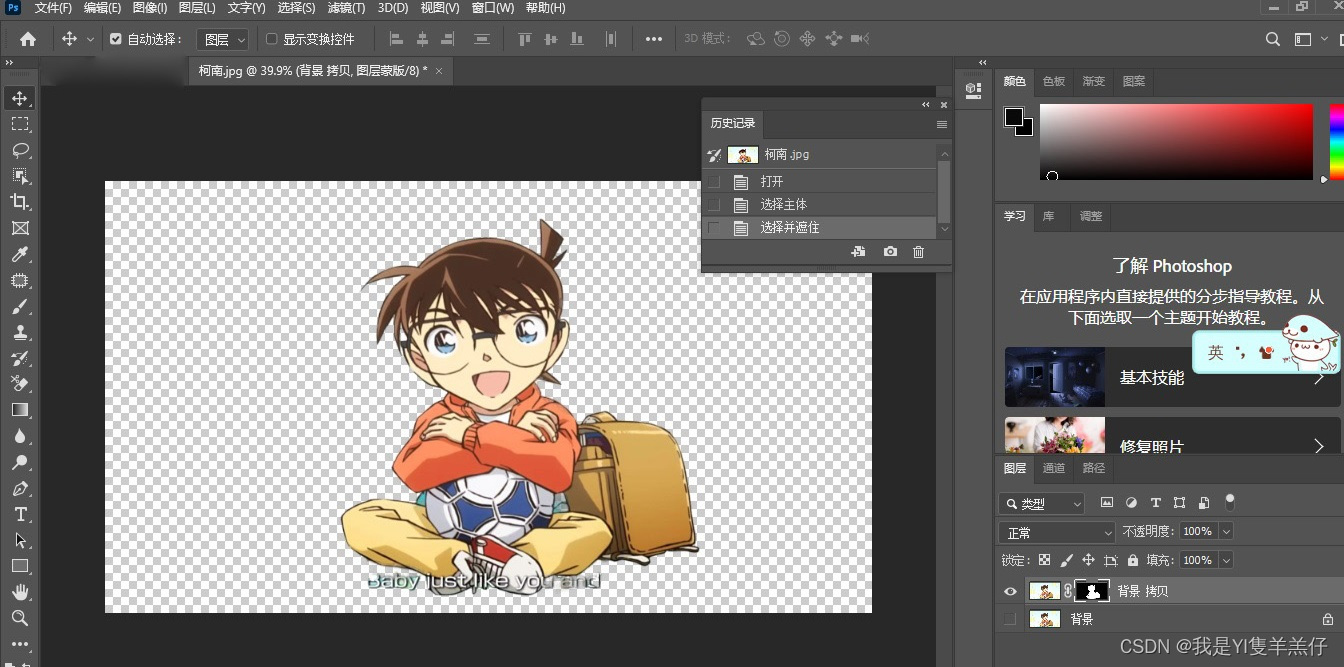Select the Move tool in toolbox
The image size is (1344, 667).
[20, 98]
